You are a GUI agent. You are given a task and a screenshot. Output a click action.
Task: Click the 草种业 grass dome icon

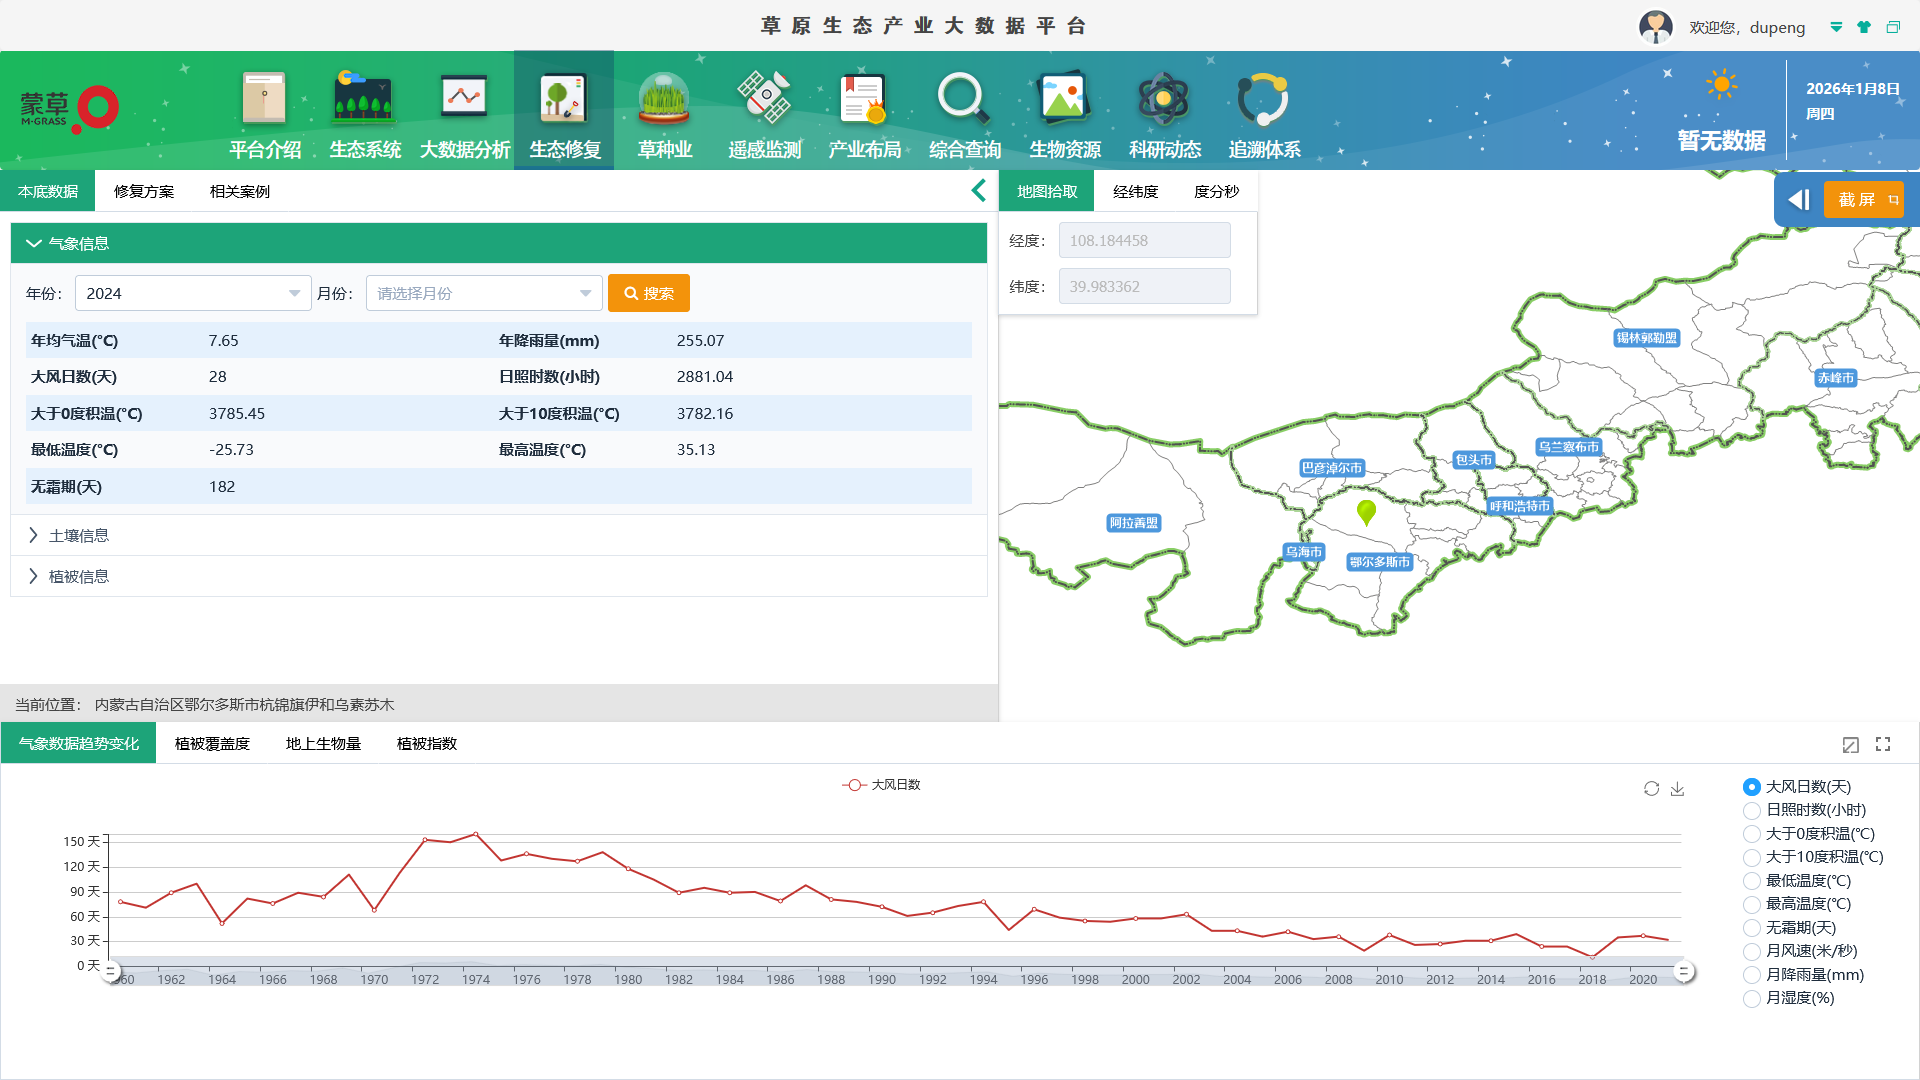pos(664,100)
